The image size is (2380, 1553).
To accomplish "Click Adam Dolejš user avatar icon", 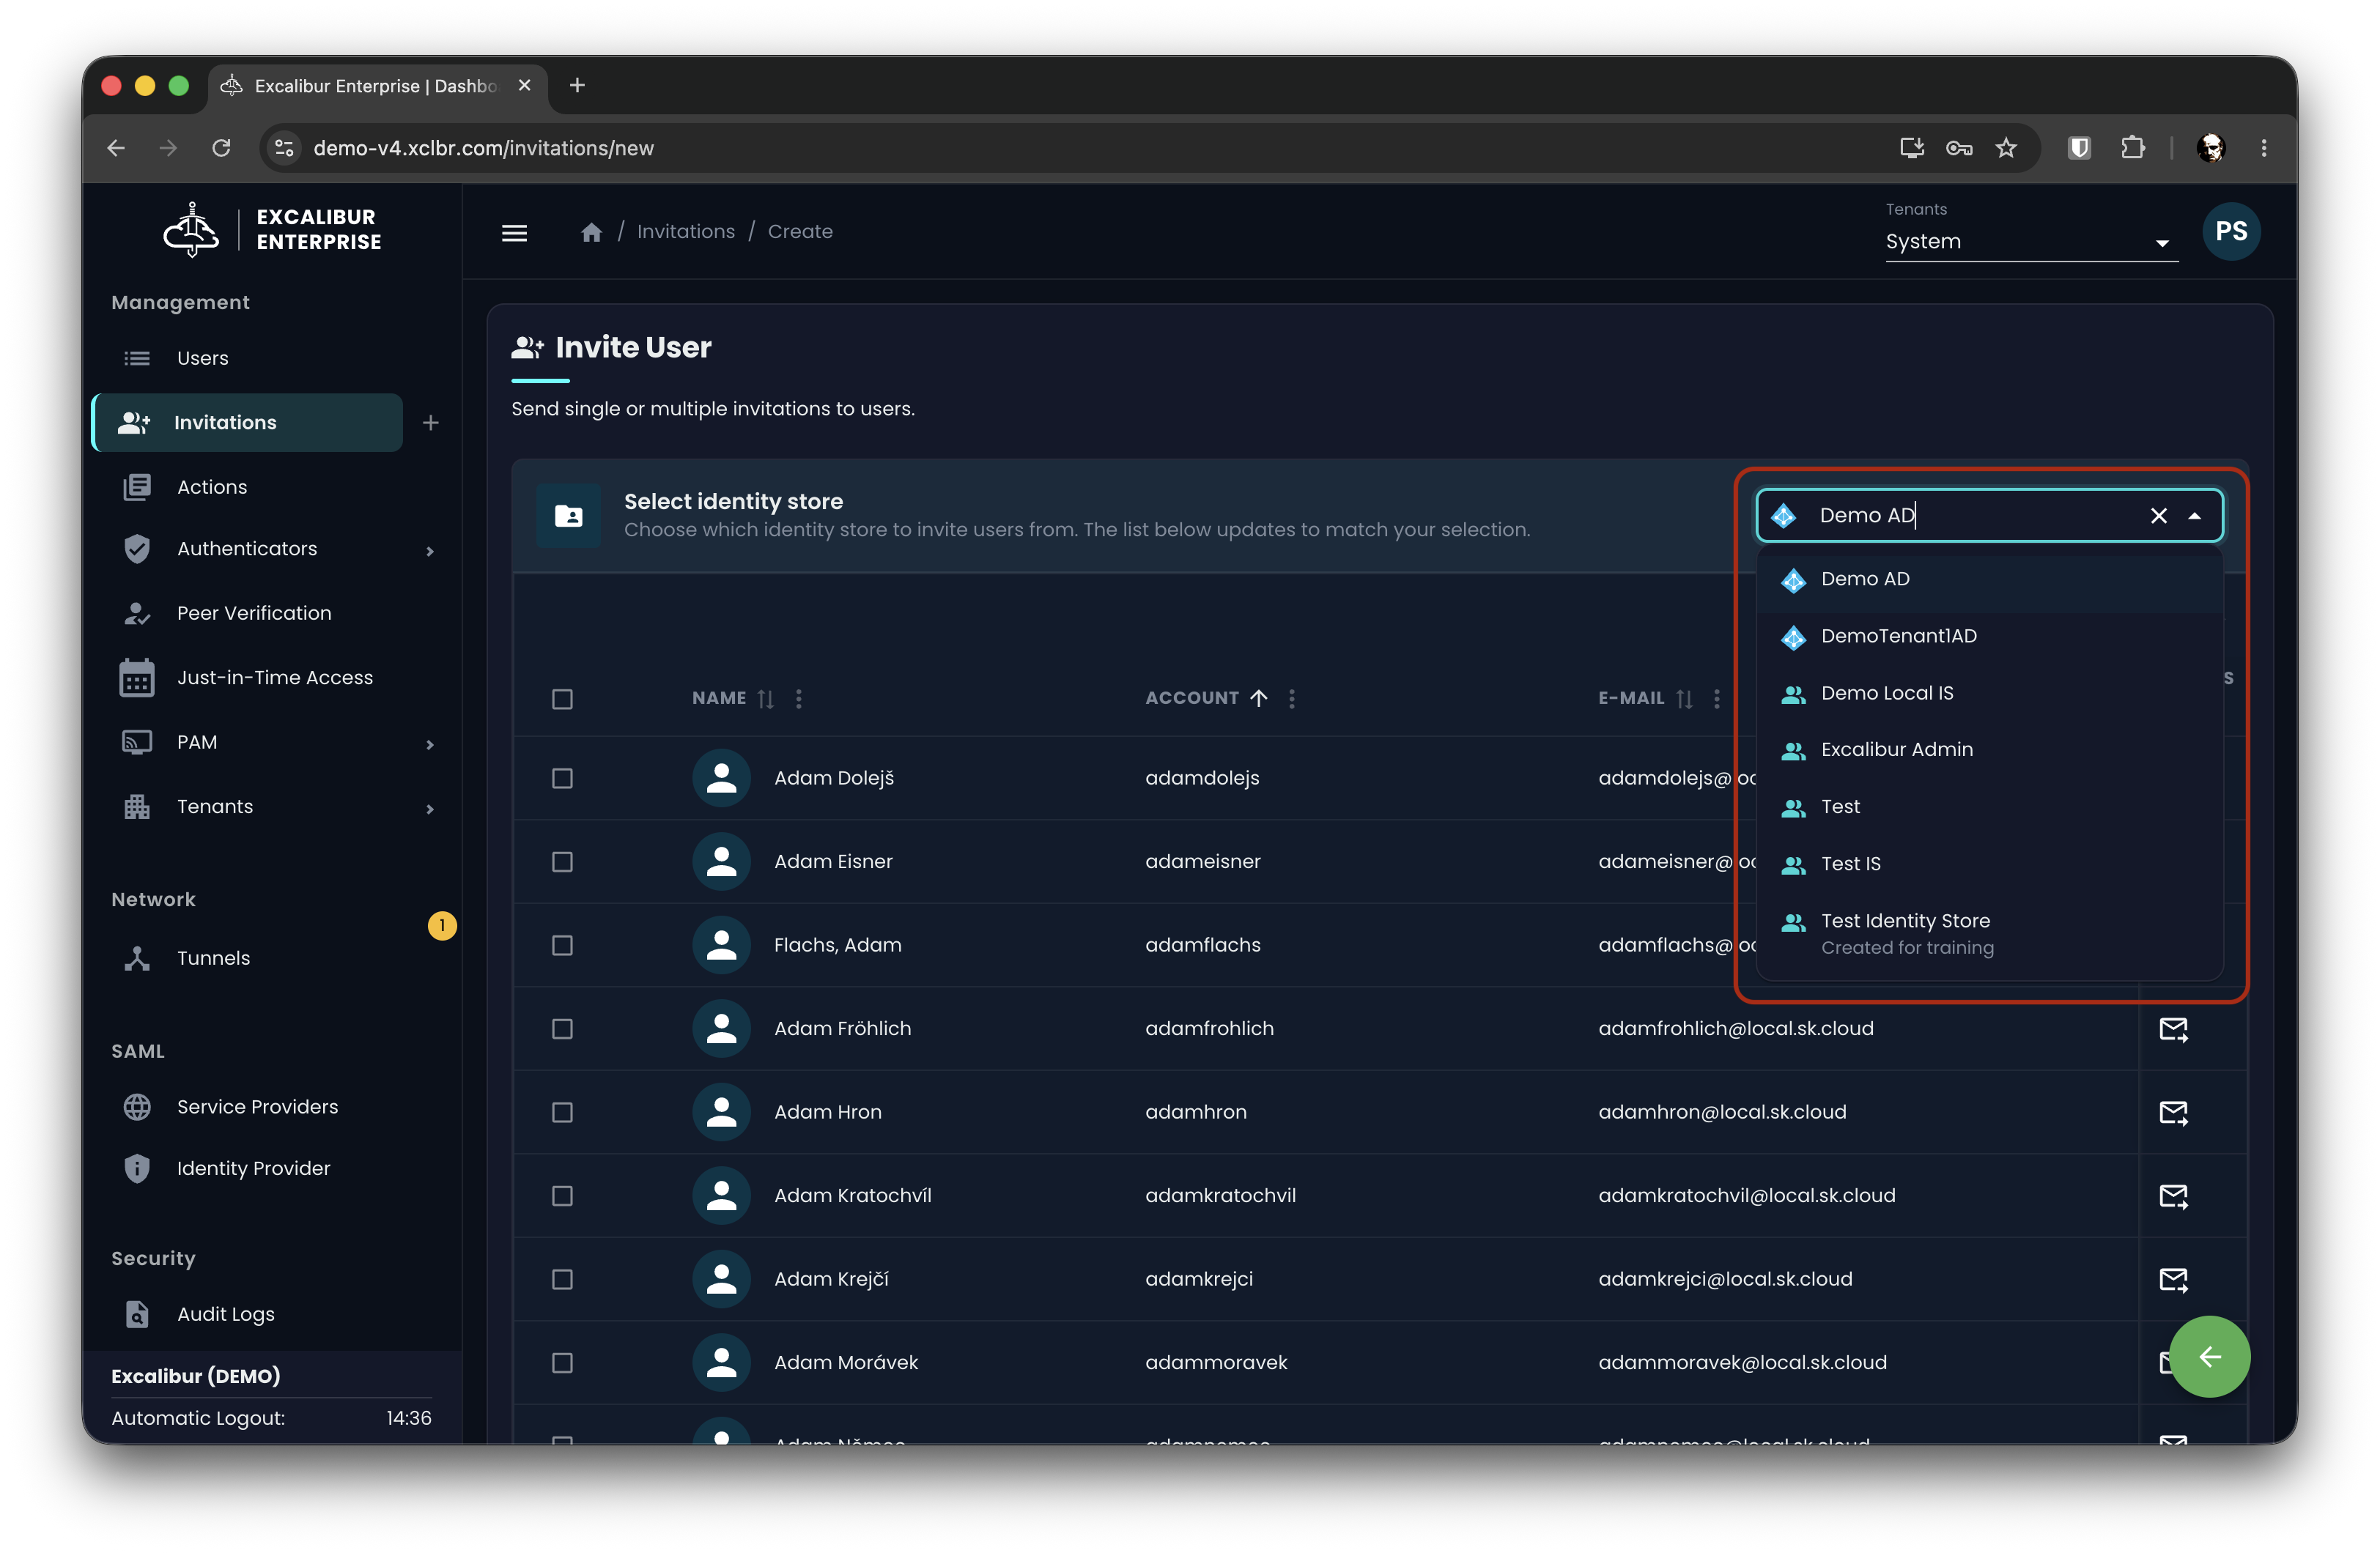I will click(x=721, y=778).
